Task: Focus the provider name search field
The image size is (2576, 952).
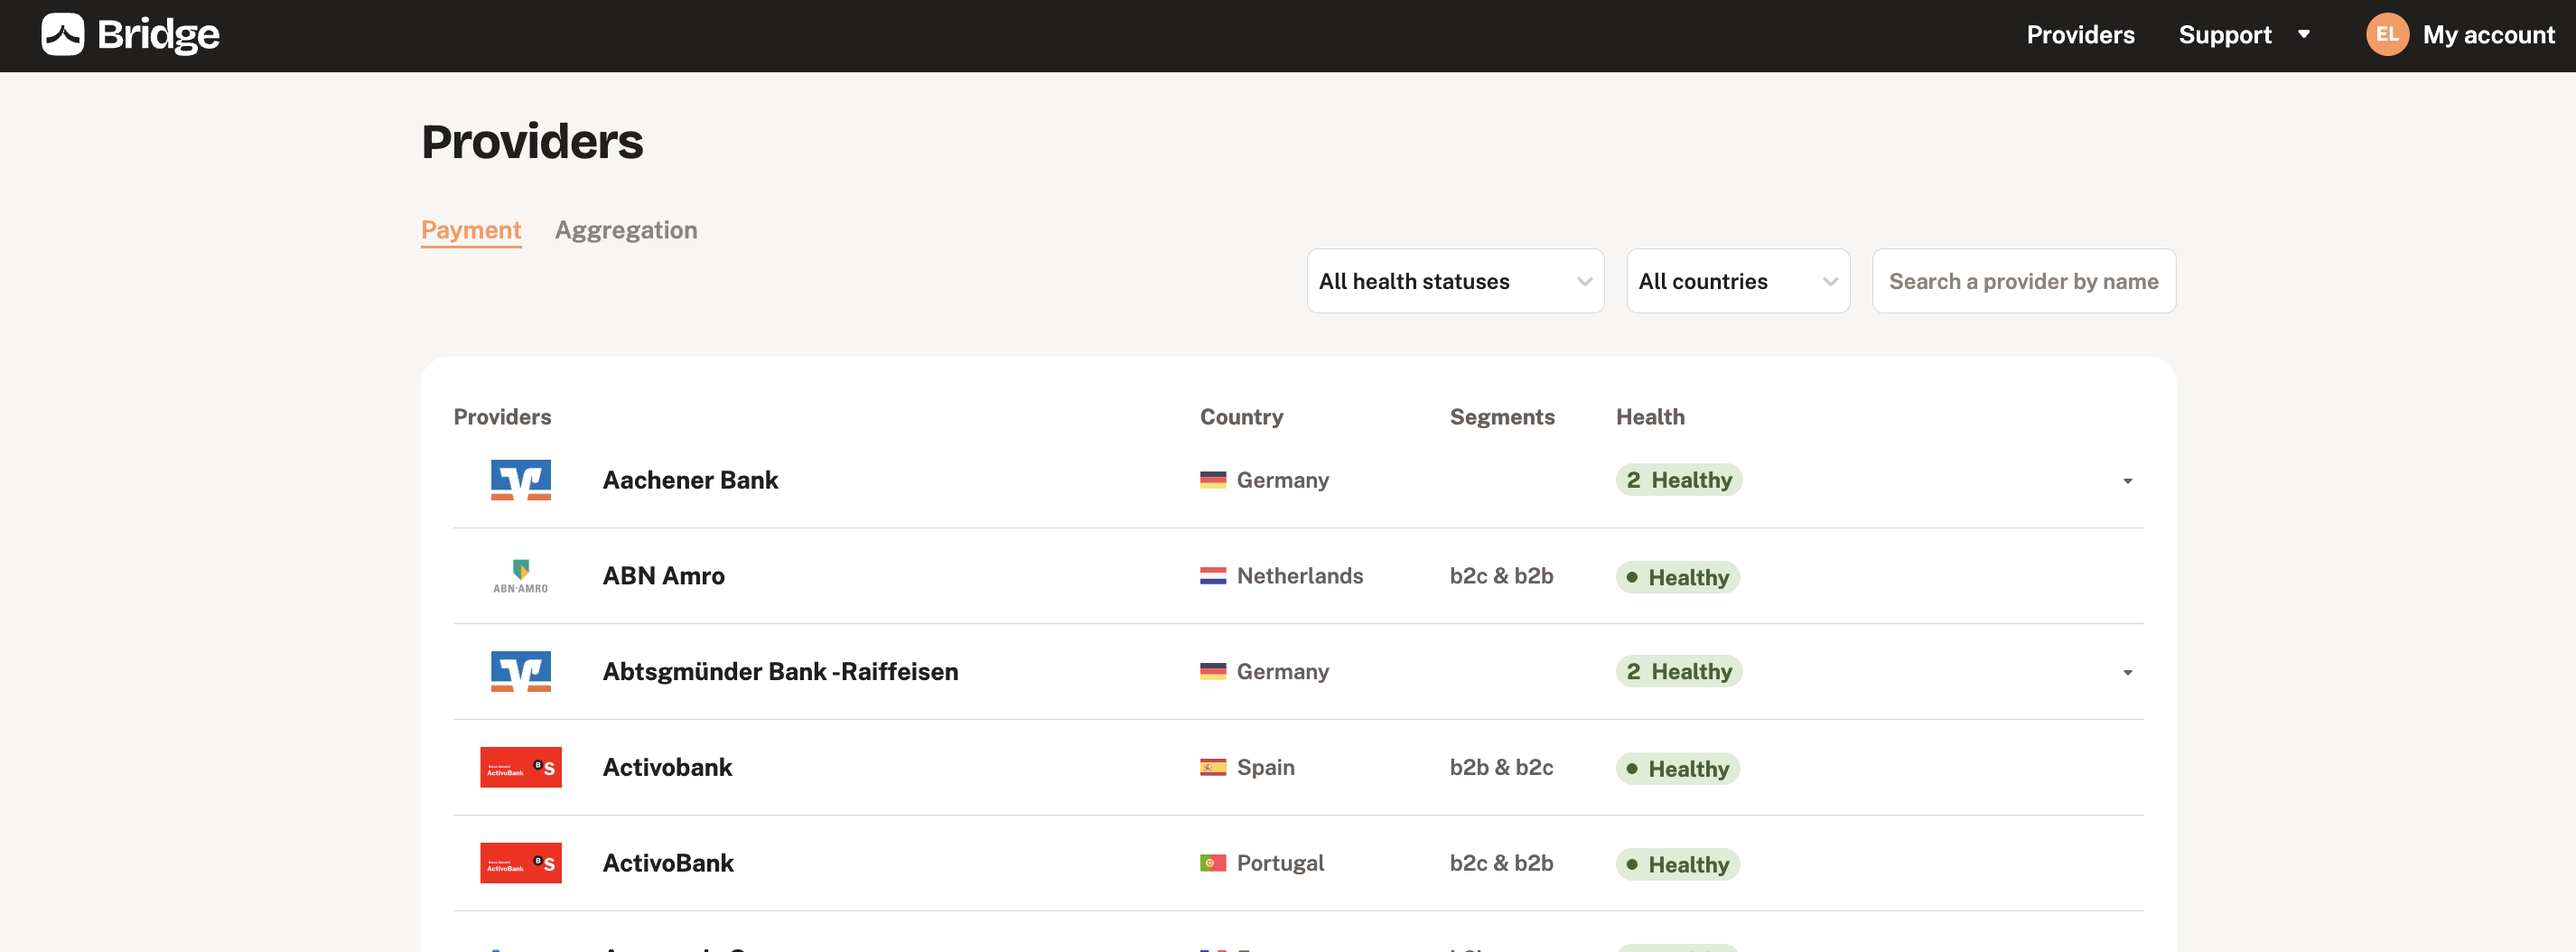Action: pyautogui.click(x=2023, y=281)
